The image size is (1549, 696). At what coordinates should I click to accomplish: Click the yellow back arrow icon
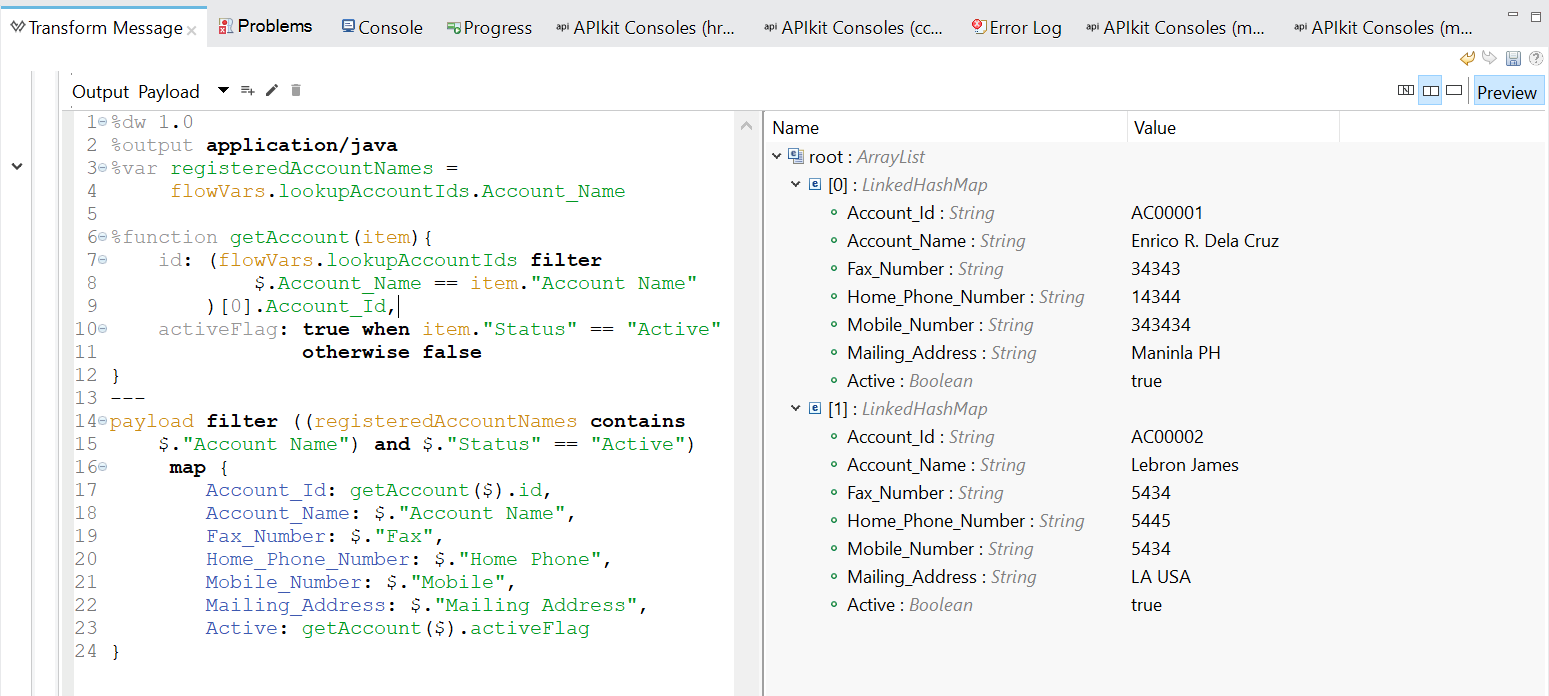pyautogui.click(x=1467, y=59)
